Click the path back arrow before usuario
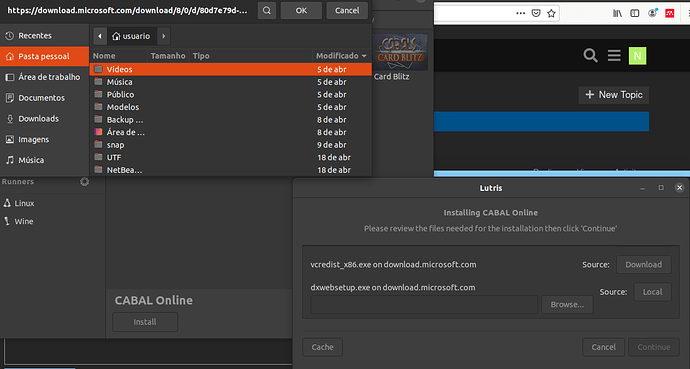This screenshot has height=369, width=690. [100, 36]
